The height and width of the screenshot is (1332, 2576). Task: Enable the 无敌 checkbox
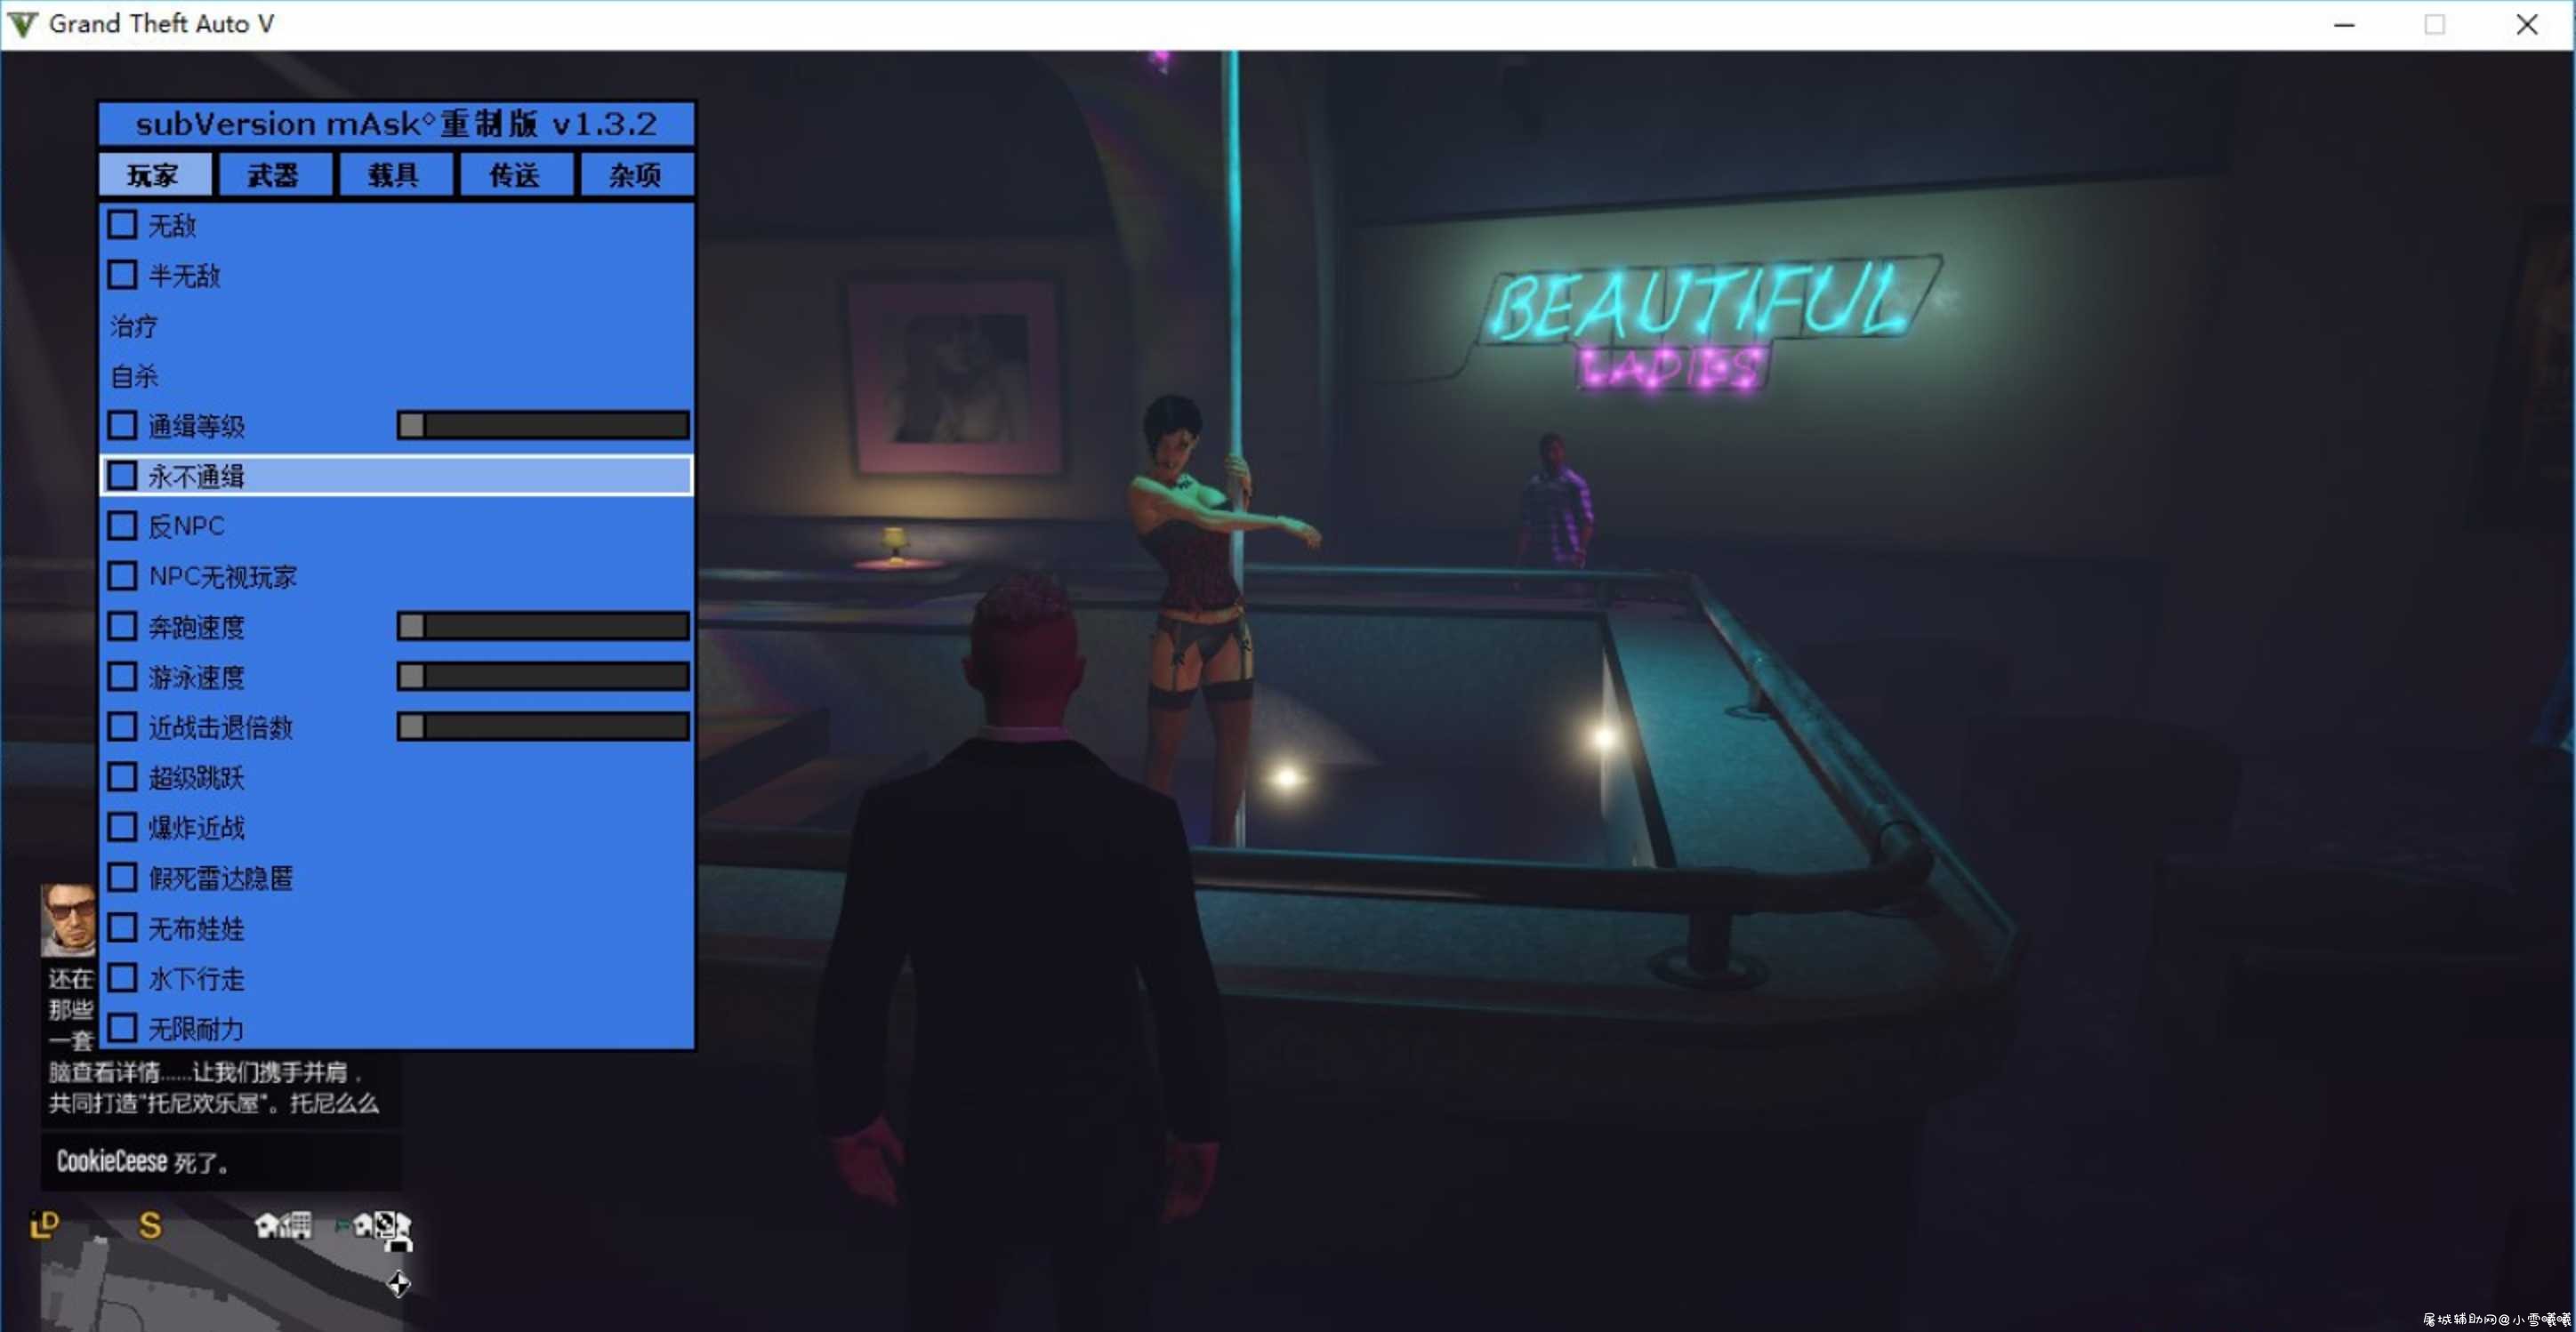(122, 224)
